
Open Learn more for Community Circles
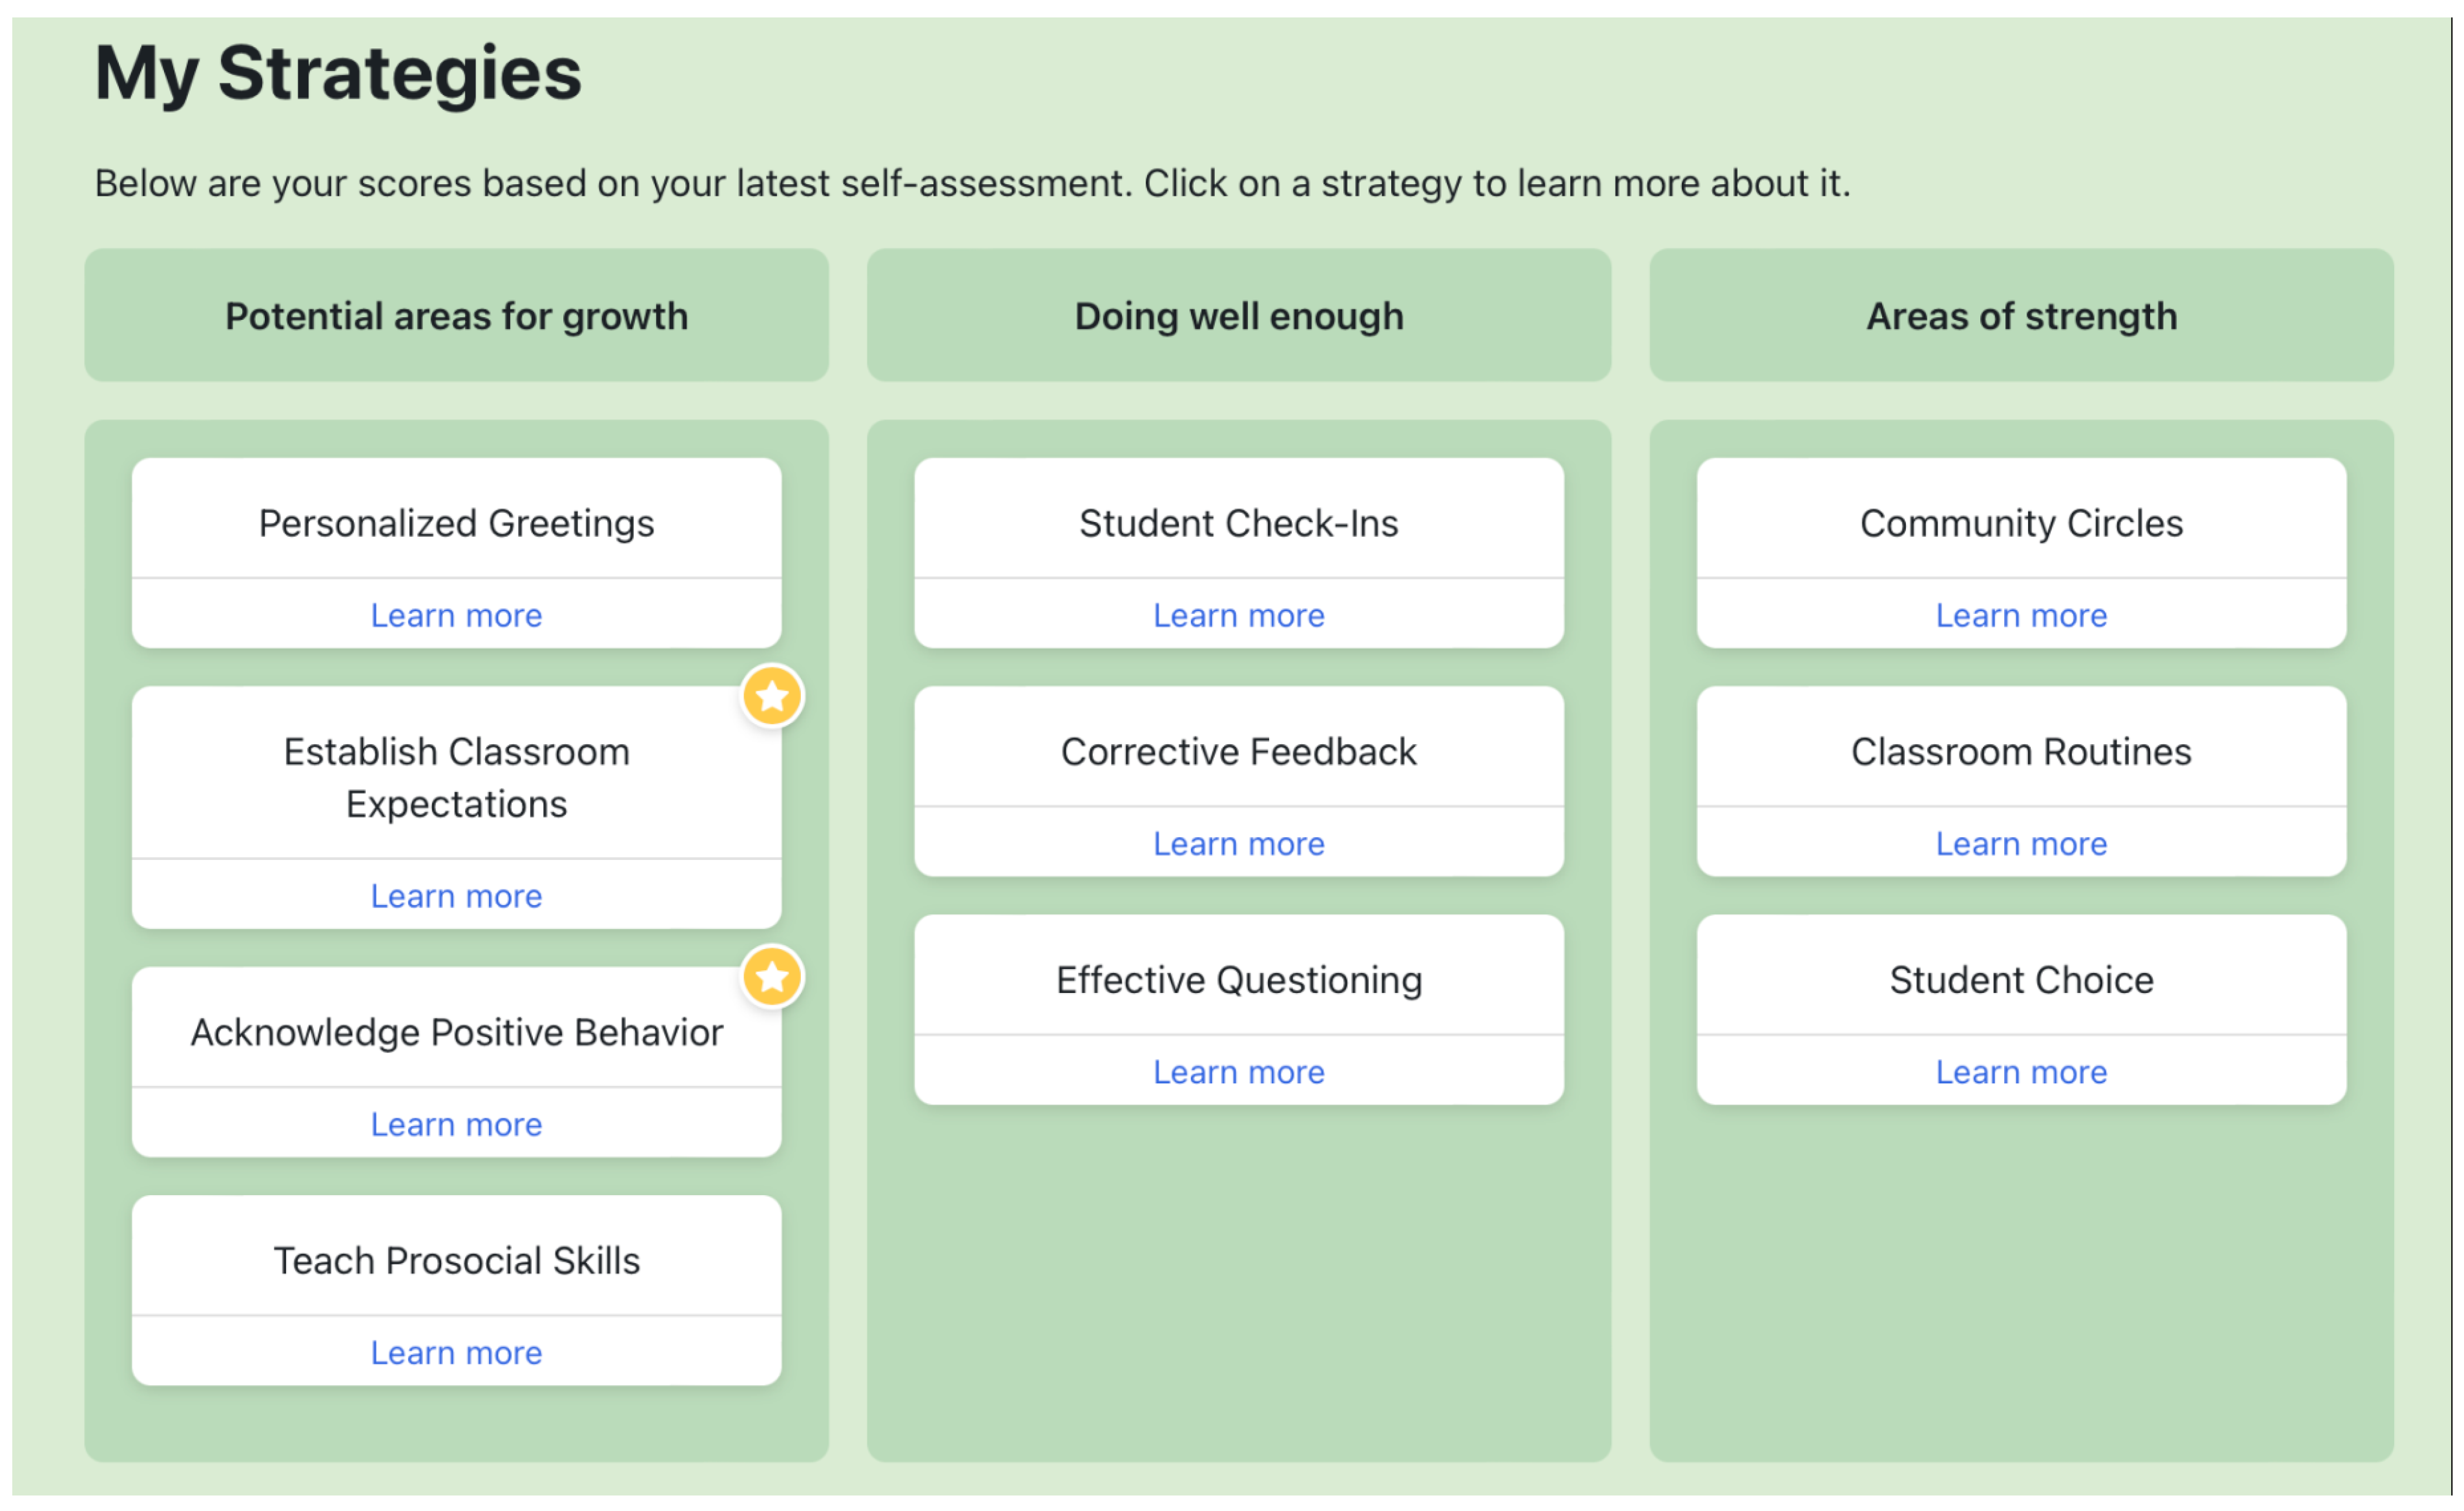click(x=2021, y=615)
